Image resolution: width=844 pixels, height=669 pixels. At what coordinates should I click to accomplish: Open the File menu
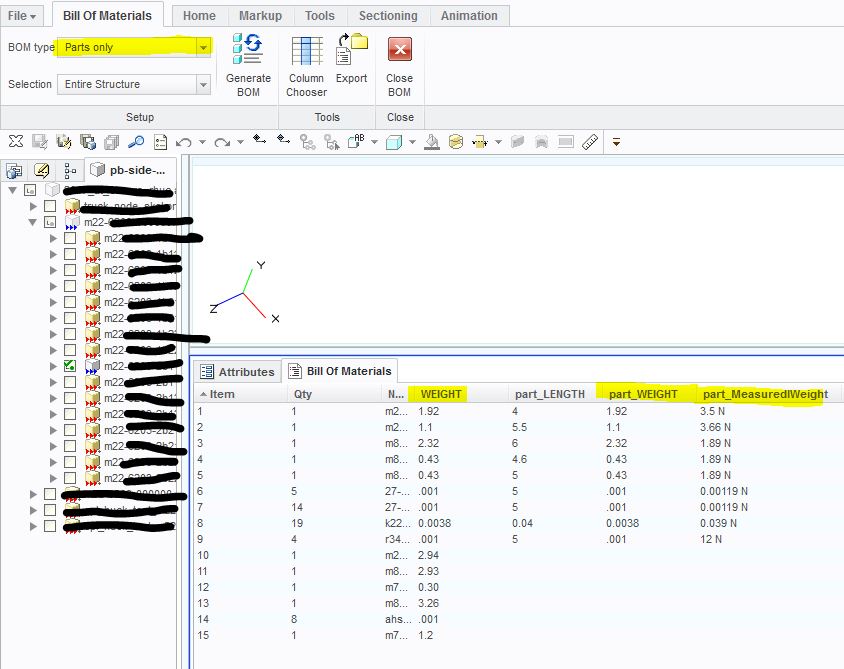point(22,16)
